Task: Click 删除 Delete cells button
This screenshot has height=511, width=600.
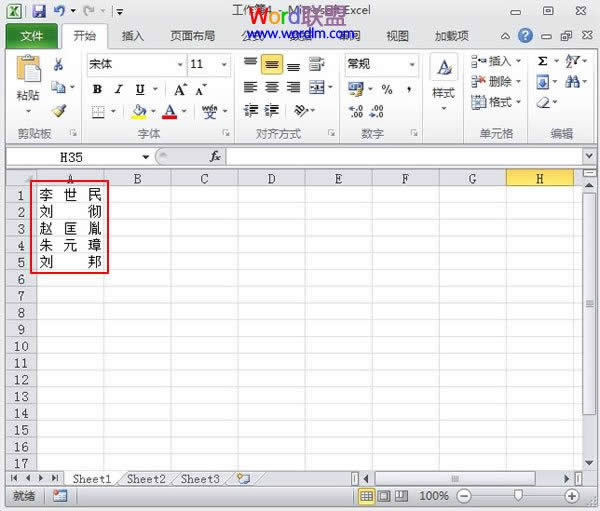Action: click(496, 81)
